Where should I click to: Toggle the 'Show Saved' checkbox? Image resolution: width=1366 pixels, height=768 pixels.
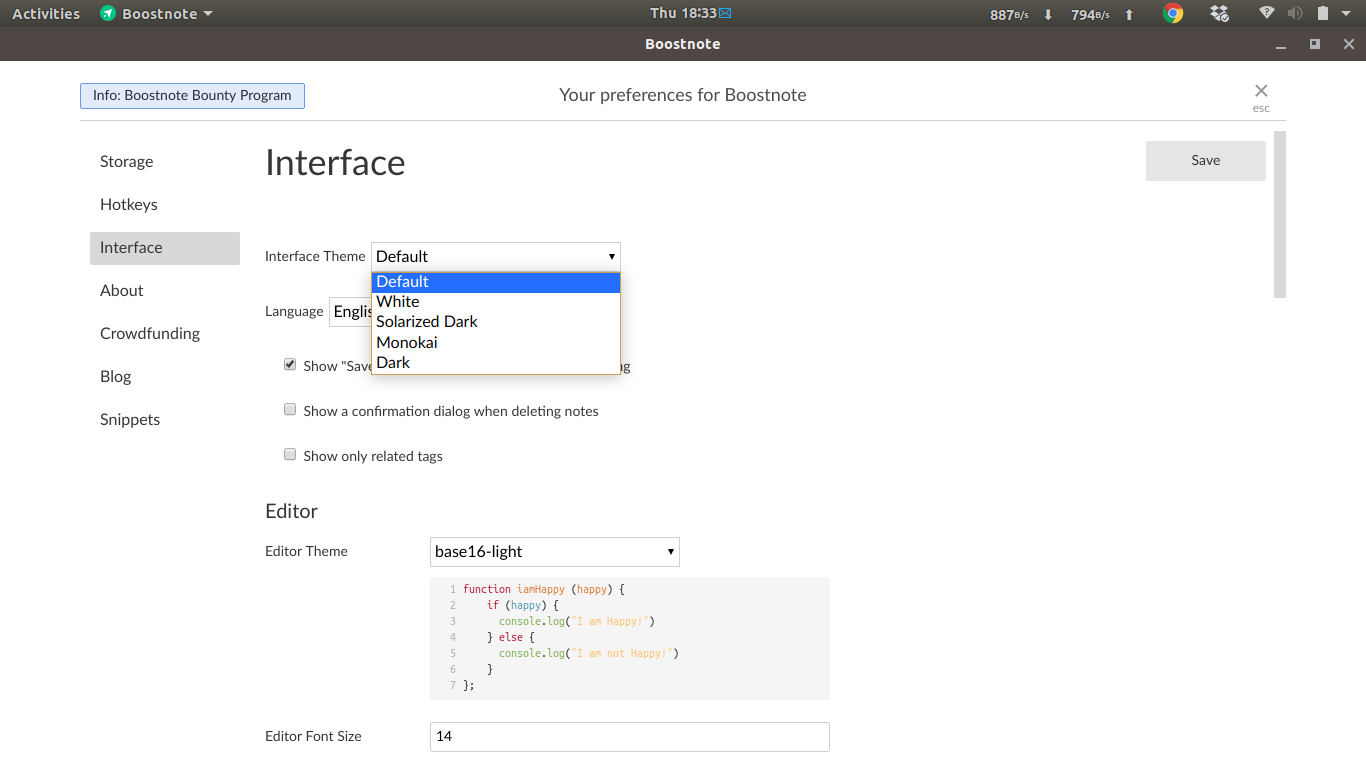(290, 365)
